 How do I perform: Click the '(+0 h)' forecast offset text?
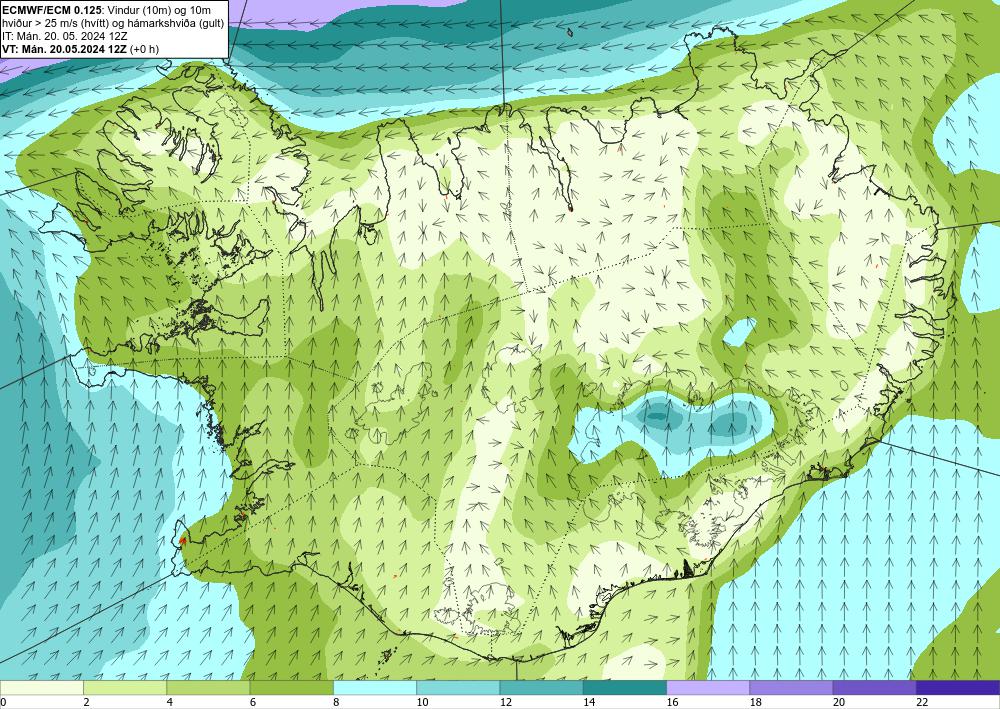pos(144,49)
